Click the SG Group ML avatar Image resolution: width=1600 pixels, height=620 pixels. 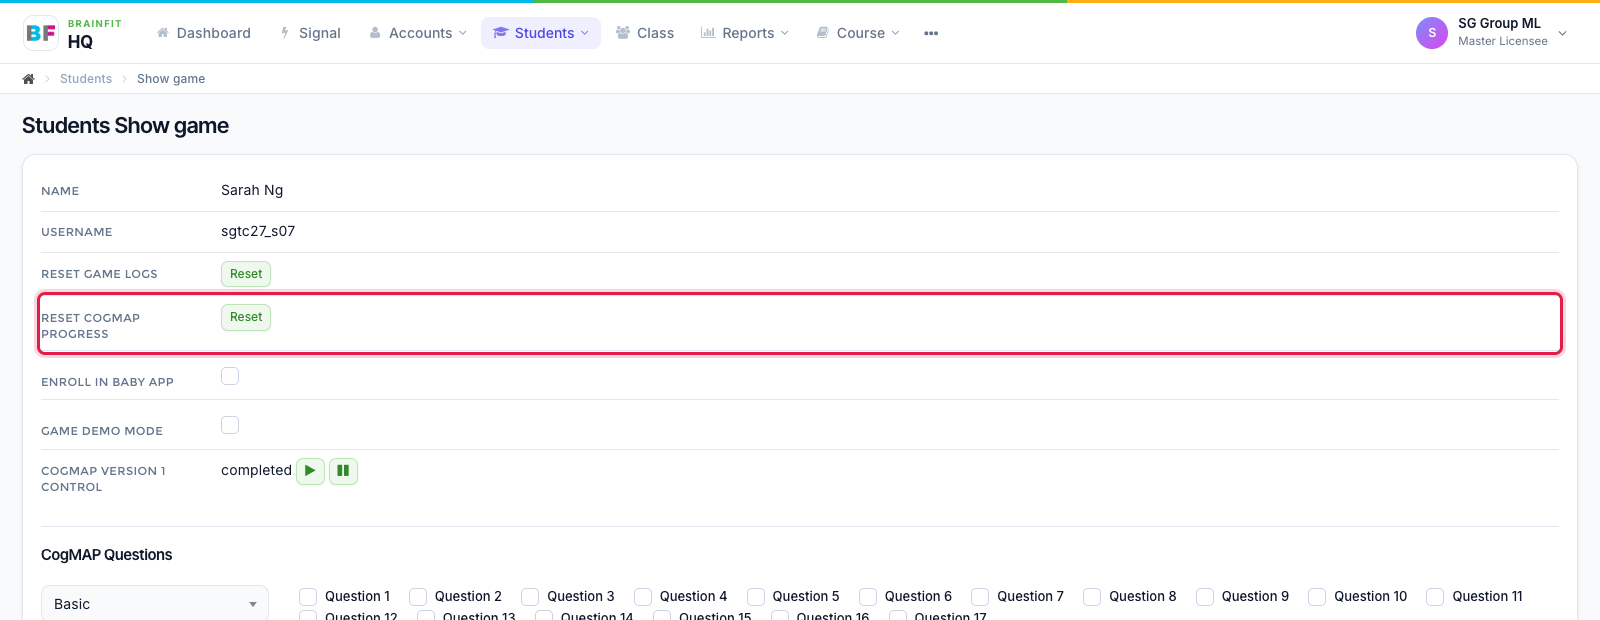[x=1432, y=33]
